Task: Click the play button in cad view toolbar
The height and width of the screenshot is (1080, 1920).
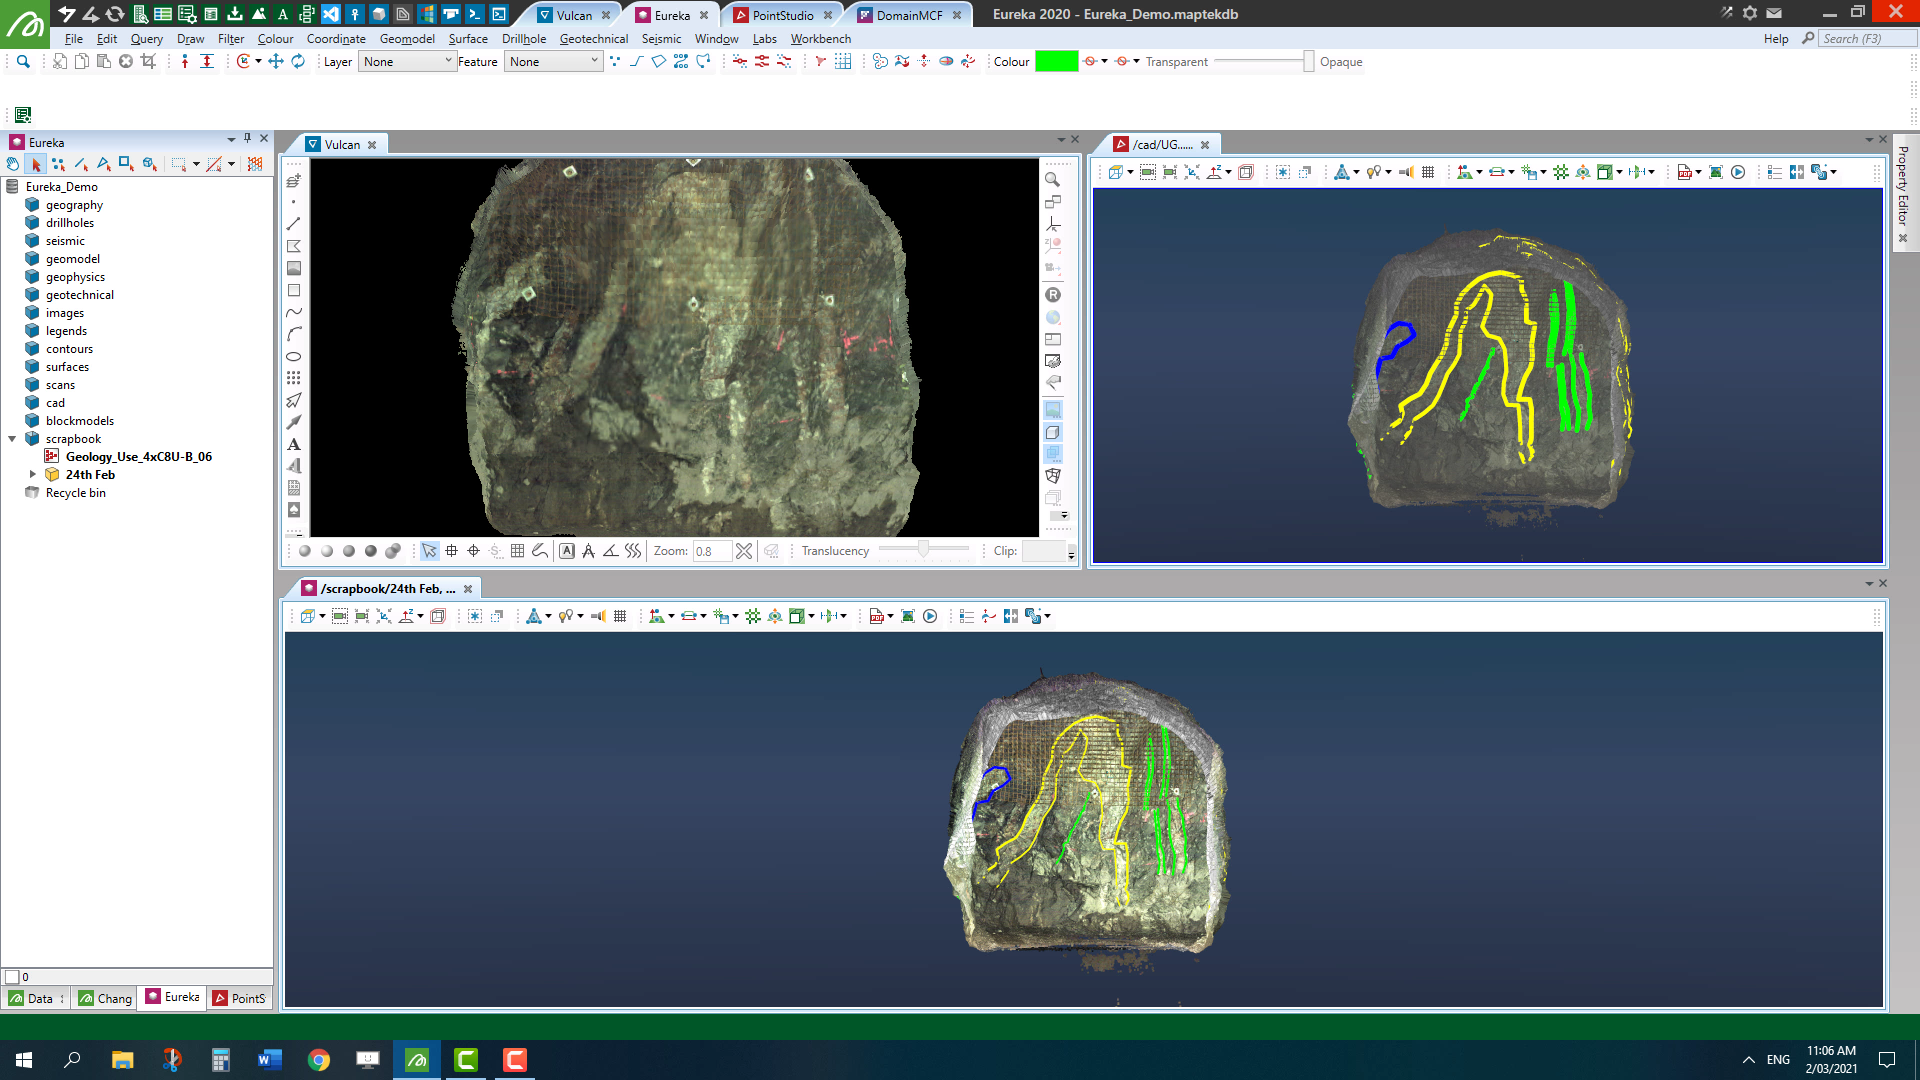Action: (1738, 172)
